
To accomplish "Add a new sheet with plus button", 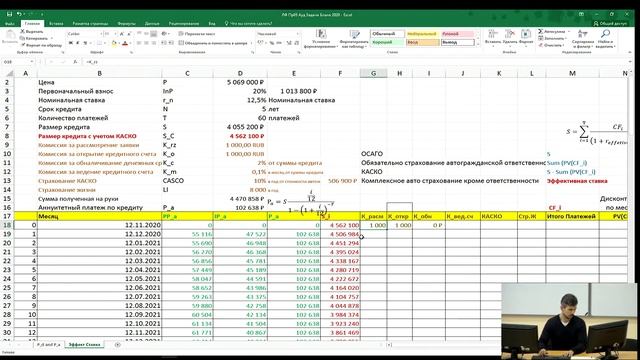I will (x=118, y=345).
